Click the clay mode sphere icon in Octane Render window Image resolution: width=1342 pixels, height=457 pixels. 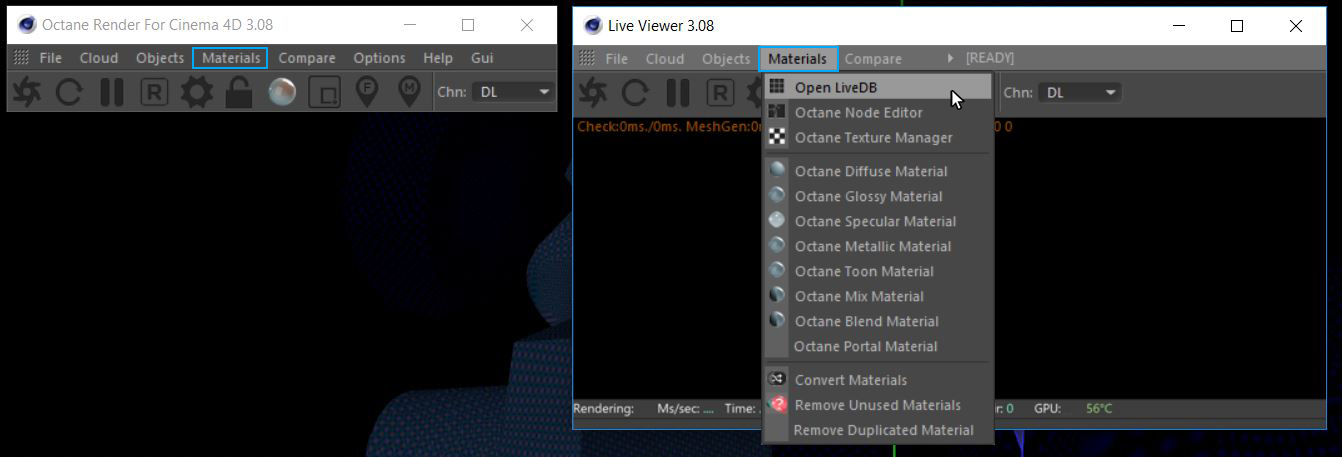(x=282, y=92)
